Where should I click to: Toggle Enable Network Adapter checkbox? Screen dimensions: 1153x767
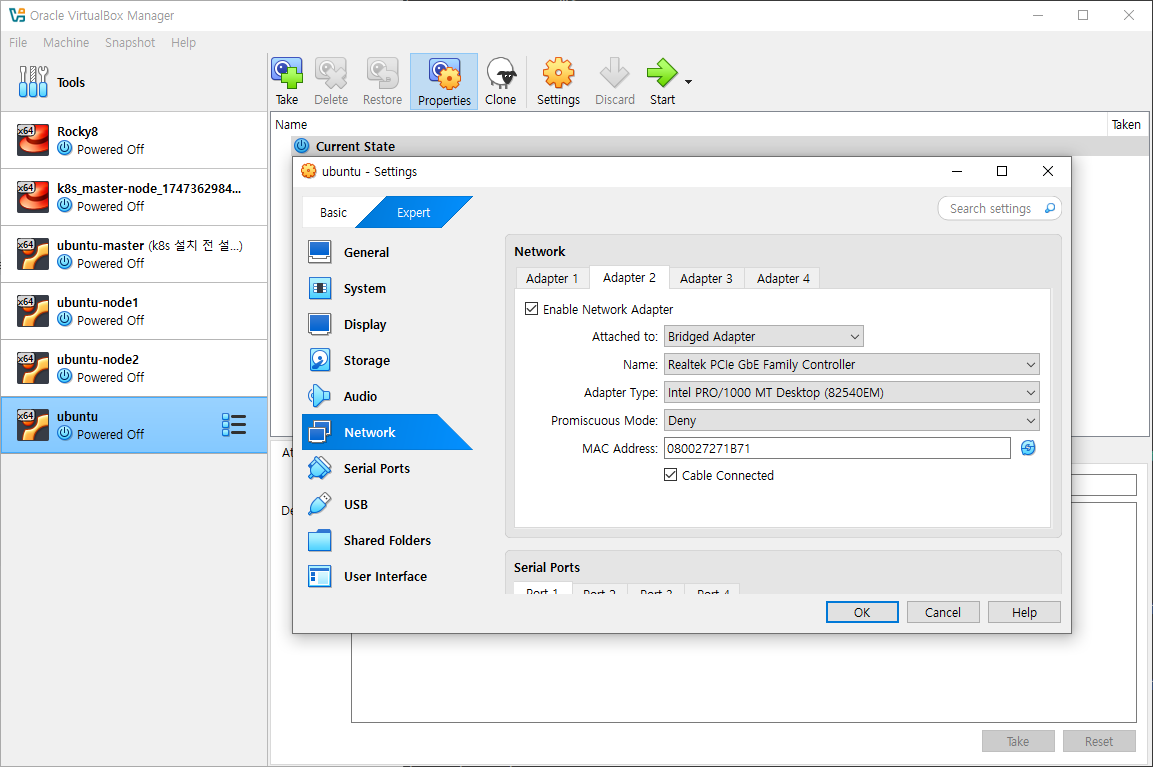coord(532,309)
